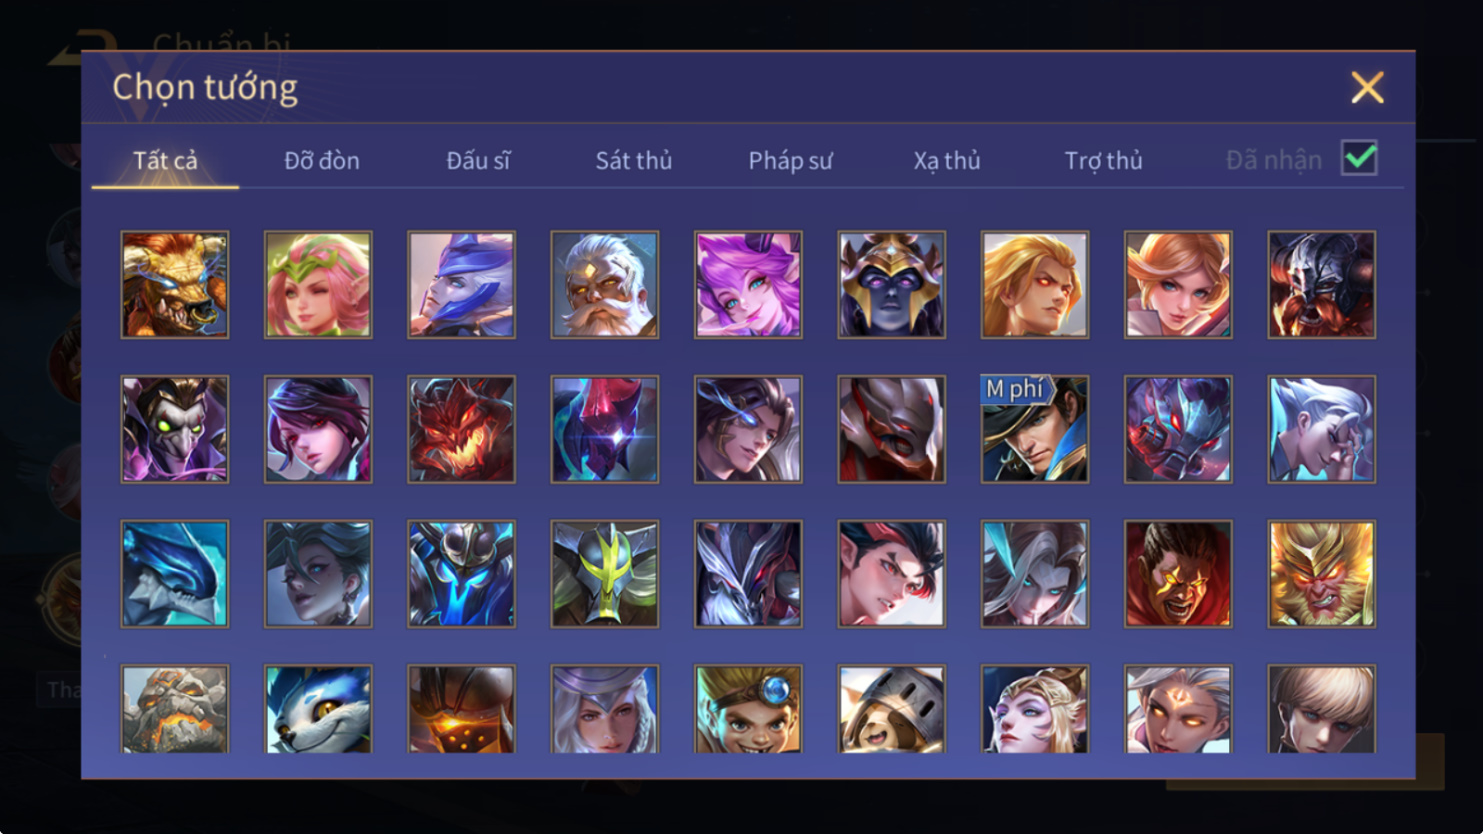Open the Đấu sĩ tab

[x=478, y=160]
